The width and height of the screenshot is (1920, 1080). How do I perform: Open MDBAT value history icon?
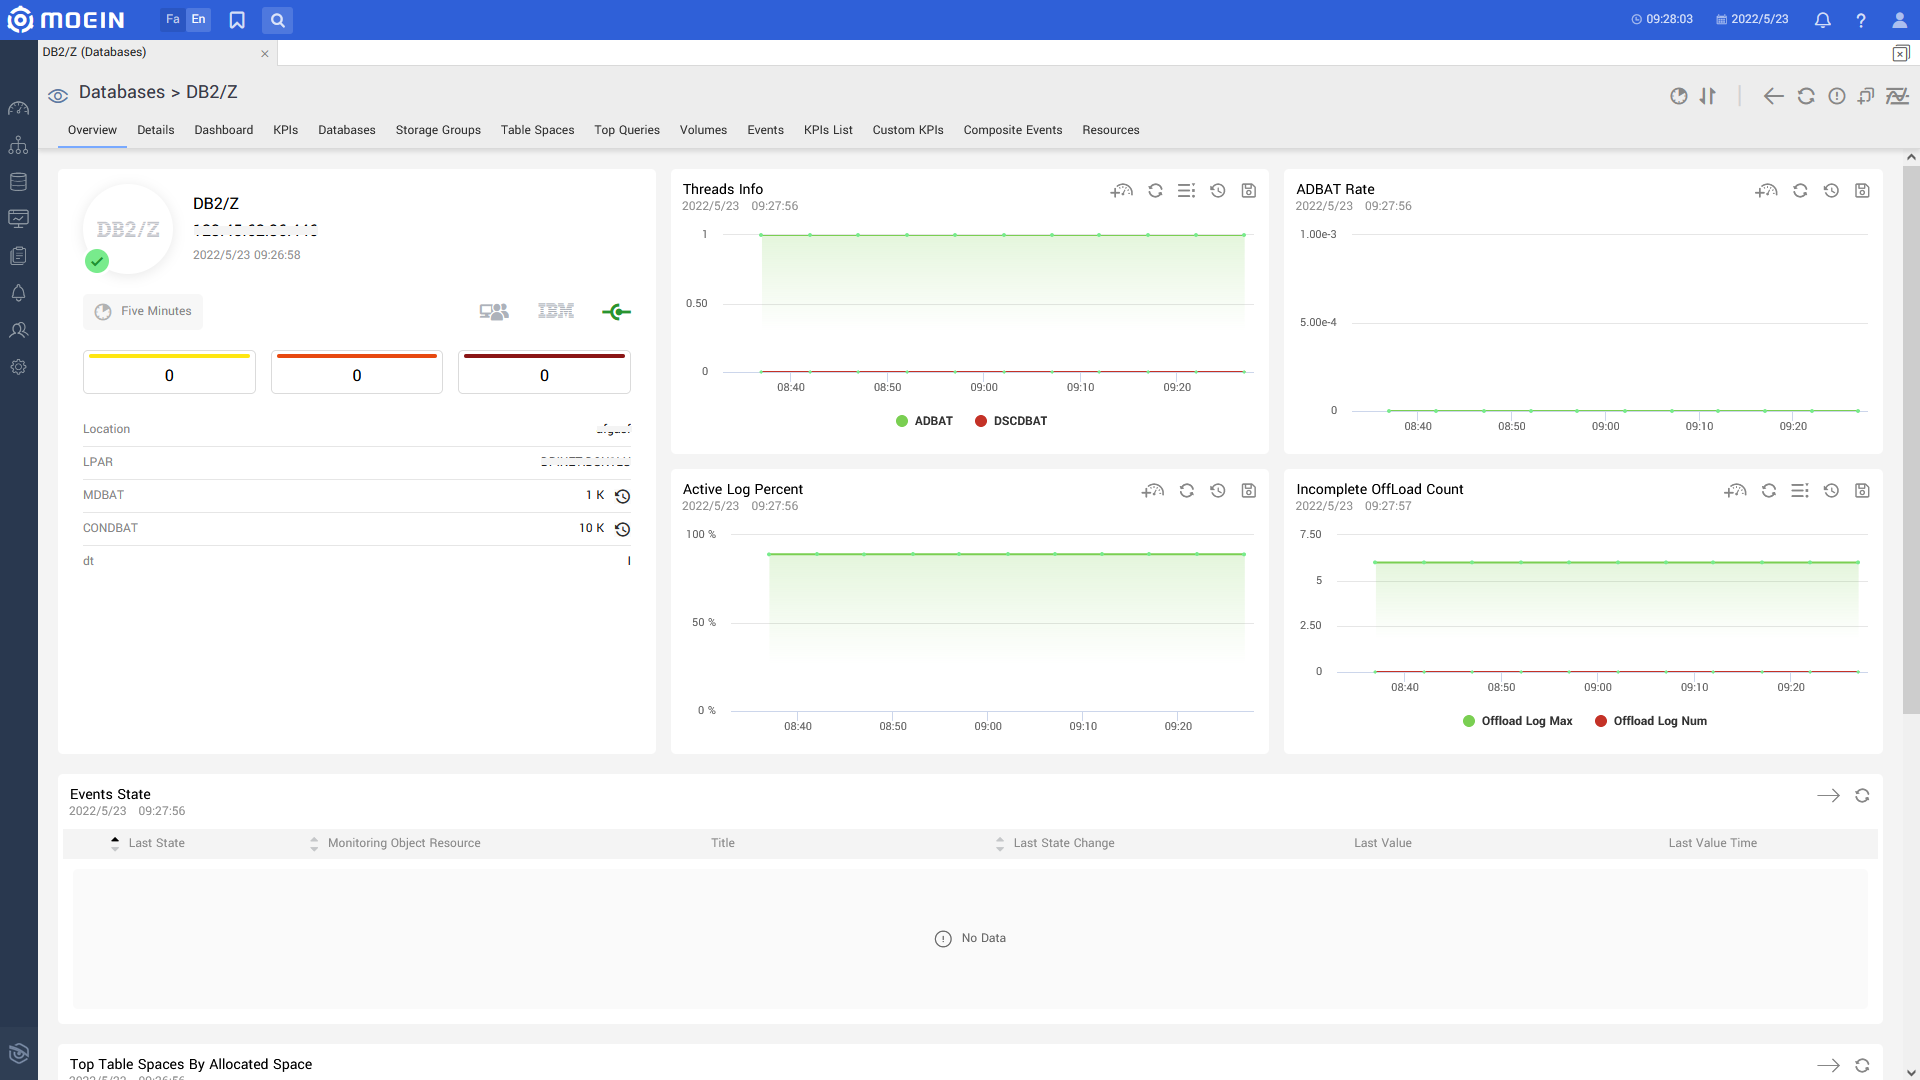click(x=622, y=496)
